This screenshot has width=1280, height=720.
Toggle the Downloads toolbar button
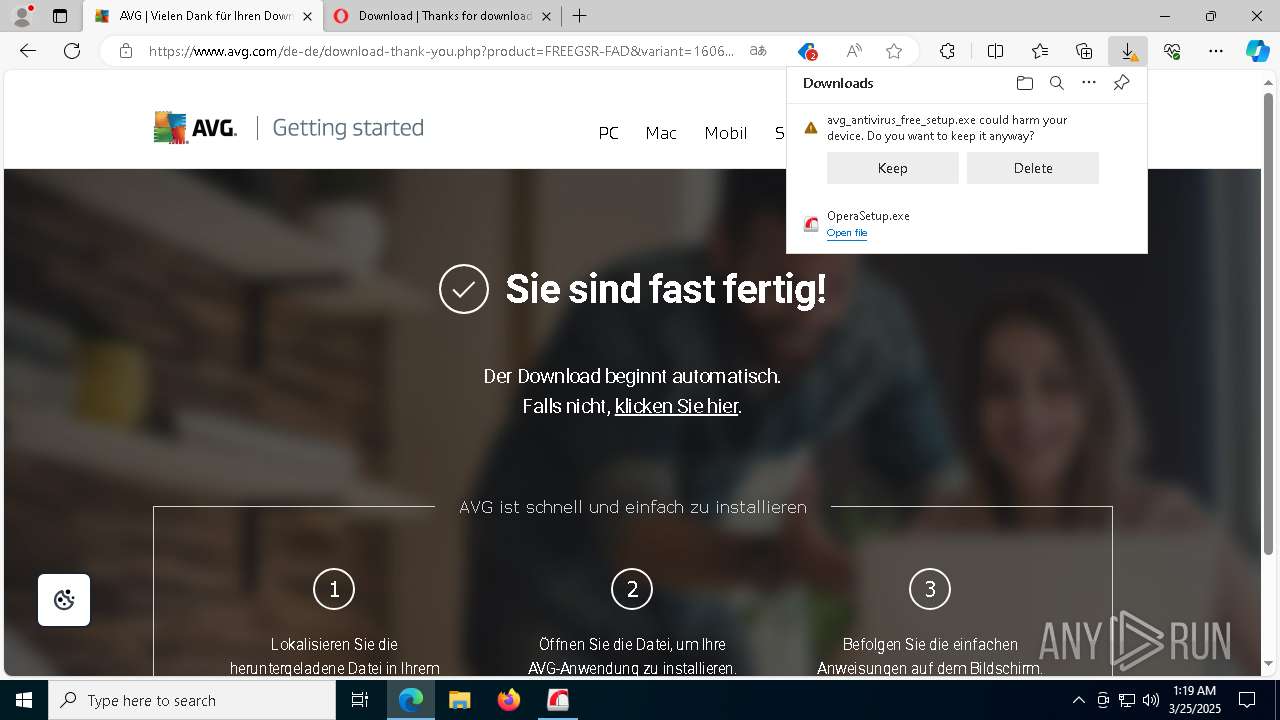click(1128, 51)
